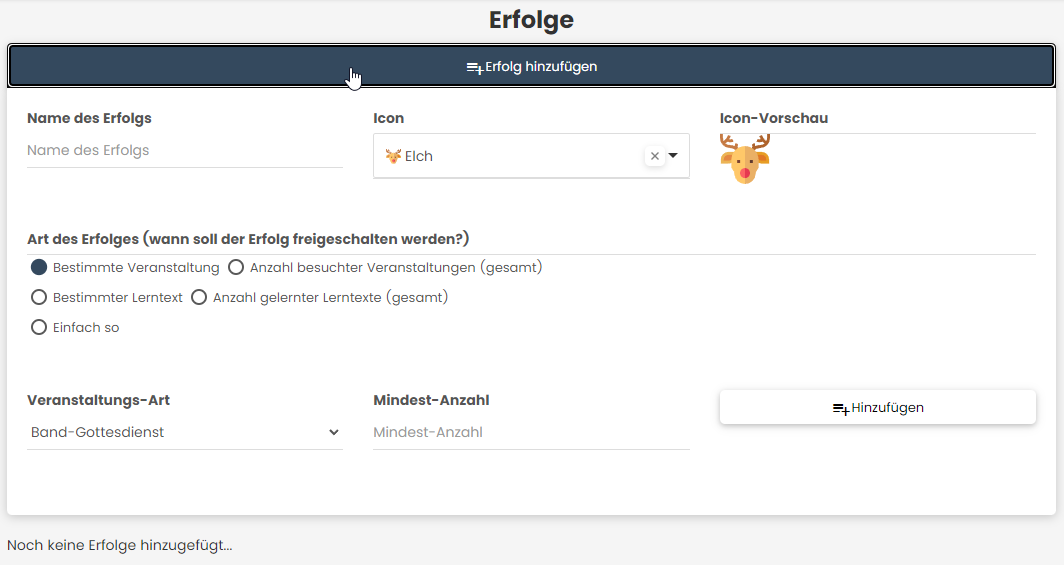This screenshot has width=1064, height=565.
Task: Choose the Einfach so radio option
Action: coord(39,327)
